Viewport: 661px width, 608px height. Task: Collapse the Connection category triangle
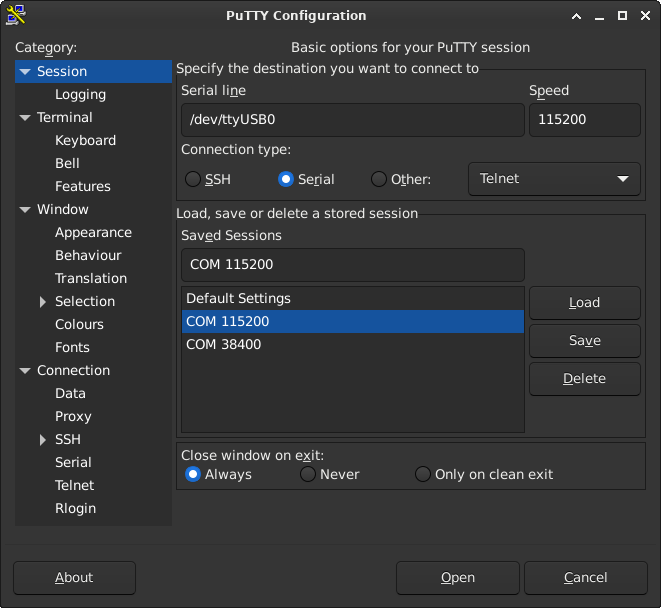click(25, 371)
